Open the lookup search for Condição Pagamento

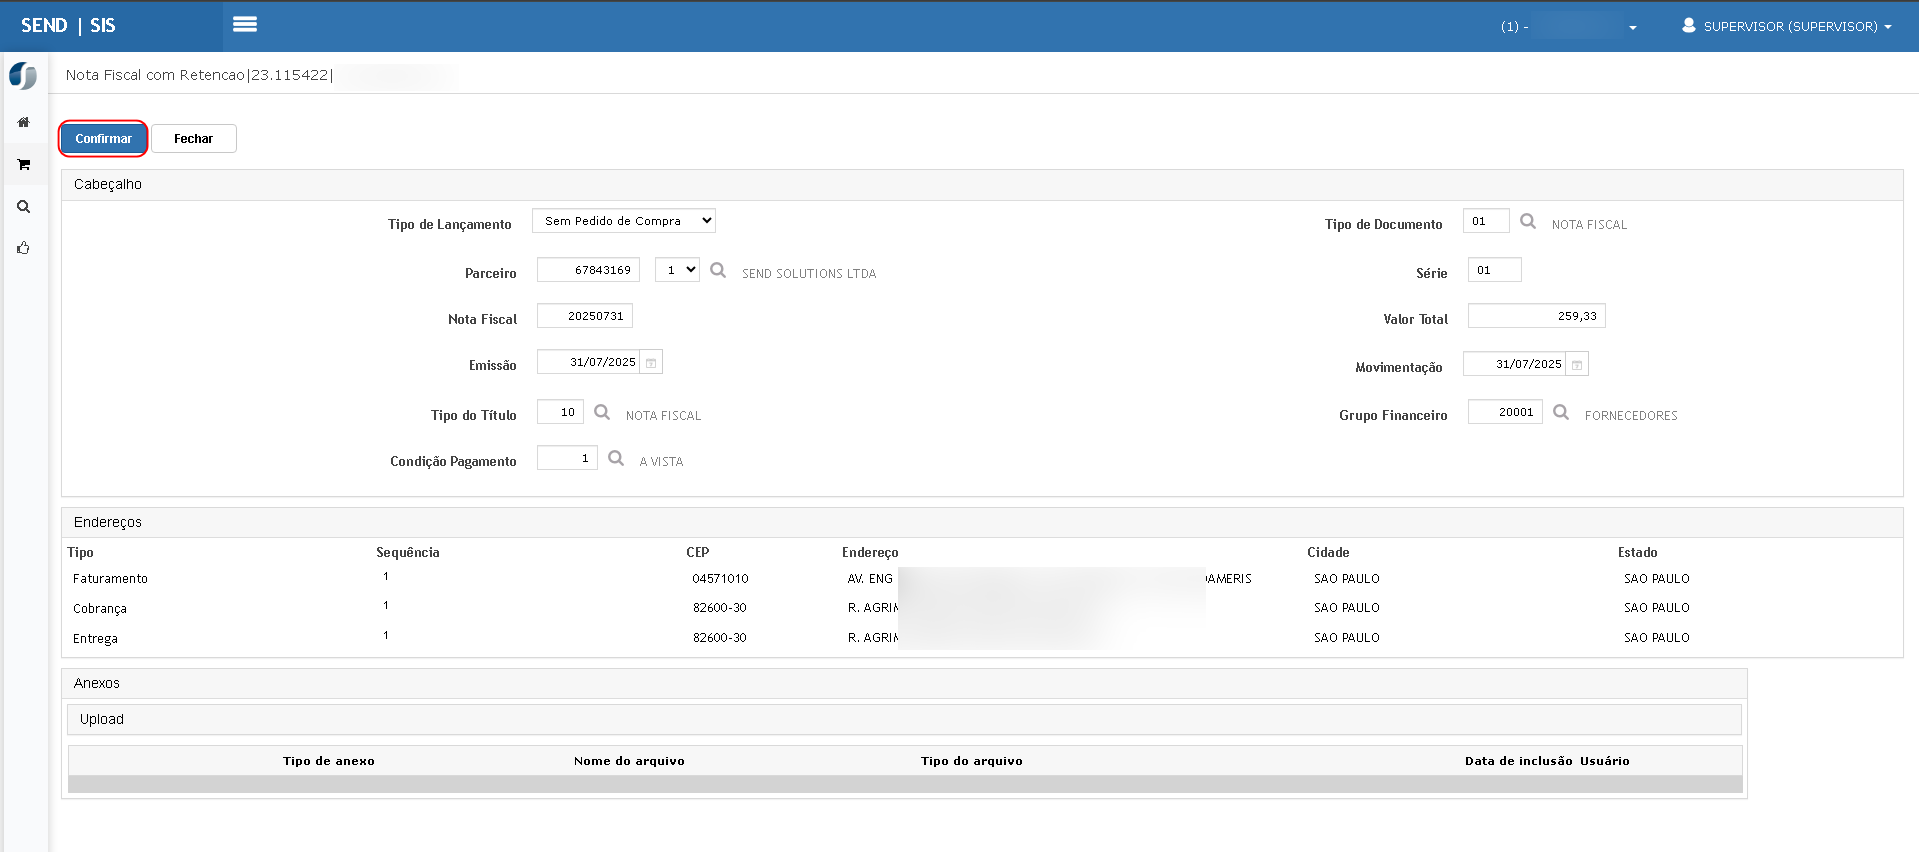616,458
